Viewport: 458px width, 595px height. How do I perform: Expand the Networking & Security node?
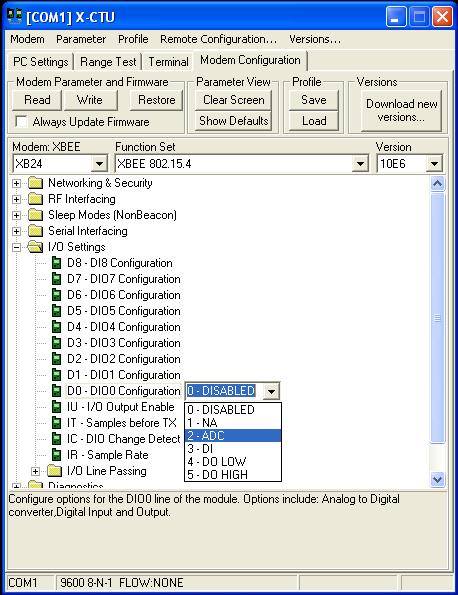[x=16, y=183]
